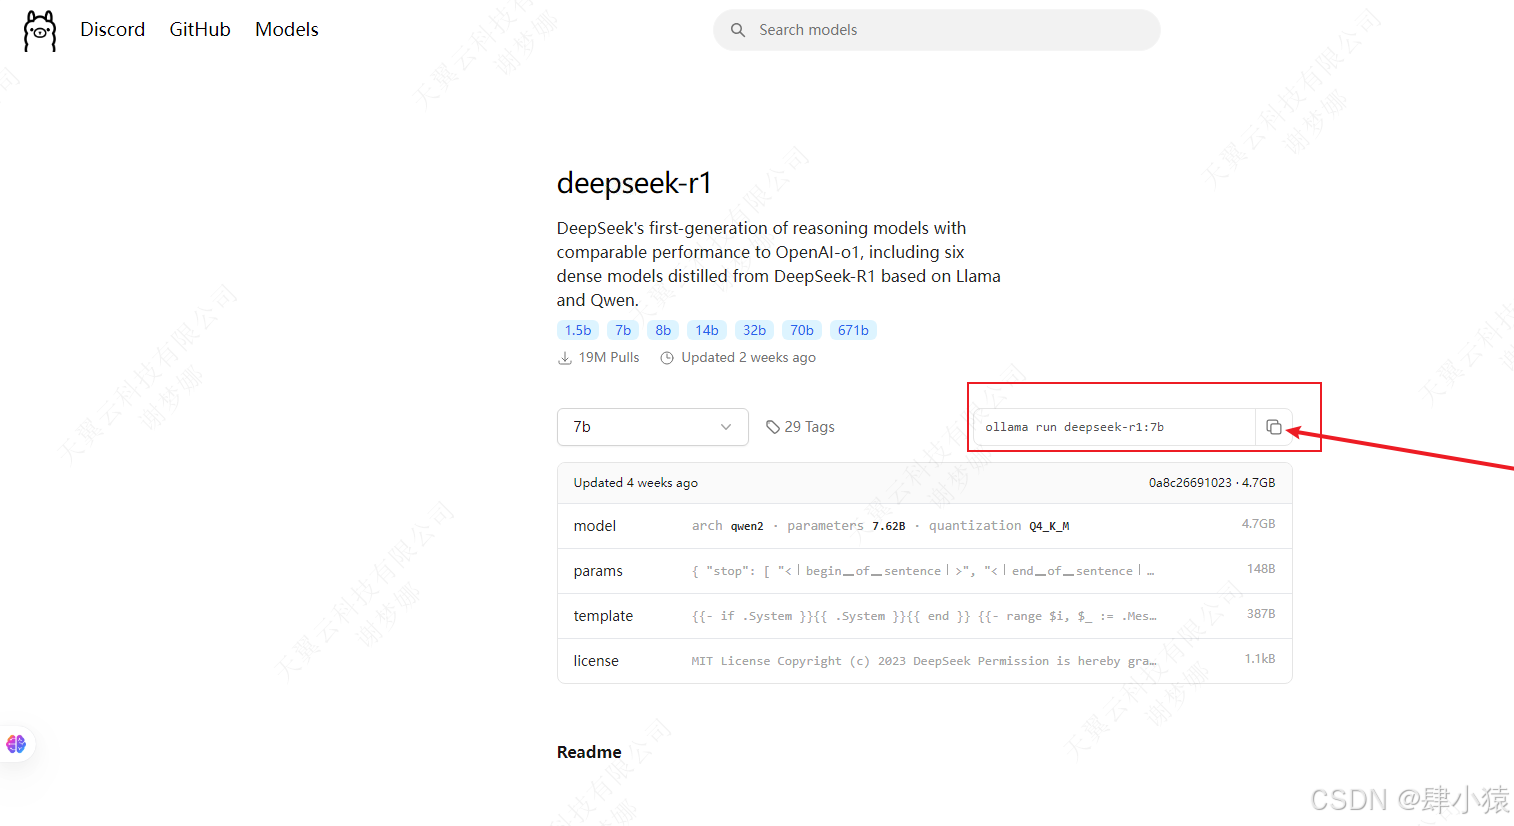Select the 70b tag badge

[802, 330]
